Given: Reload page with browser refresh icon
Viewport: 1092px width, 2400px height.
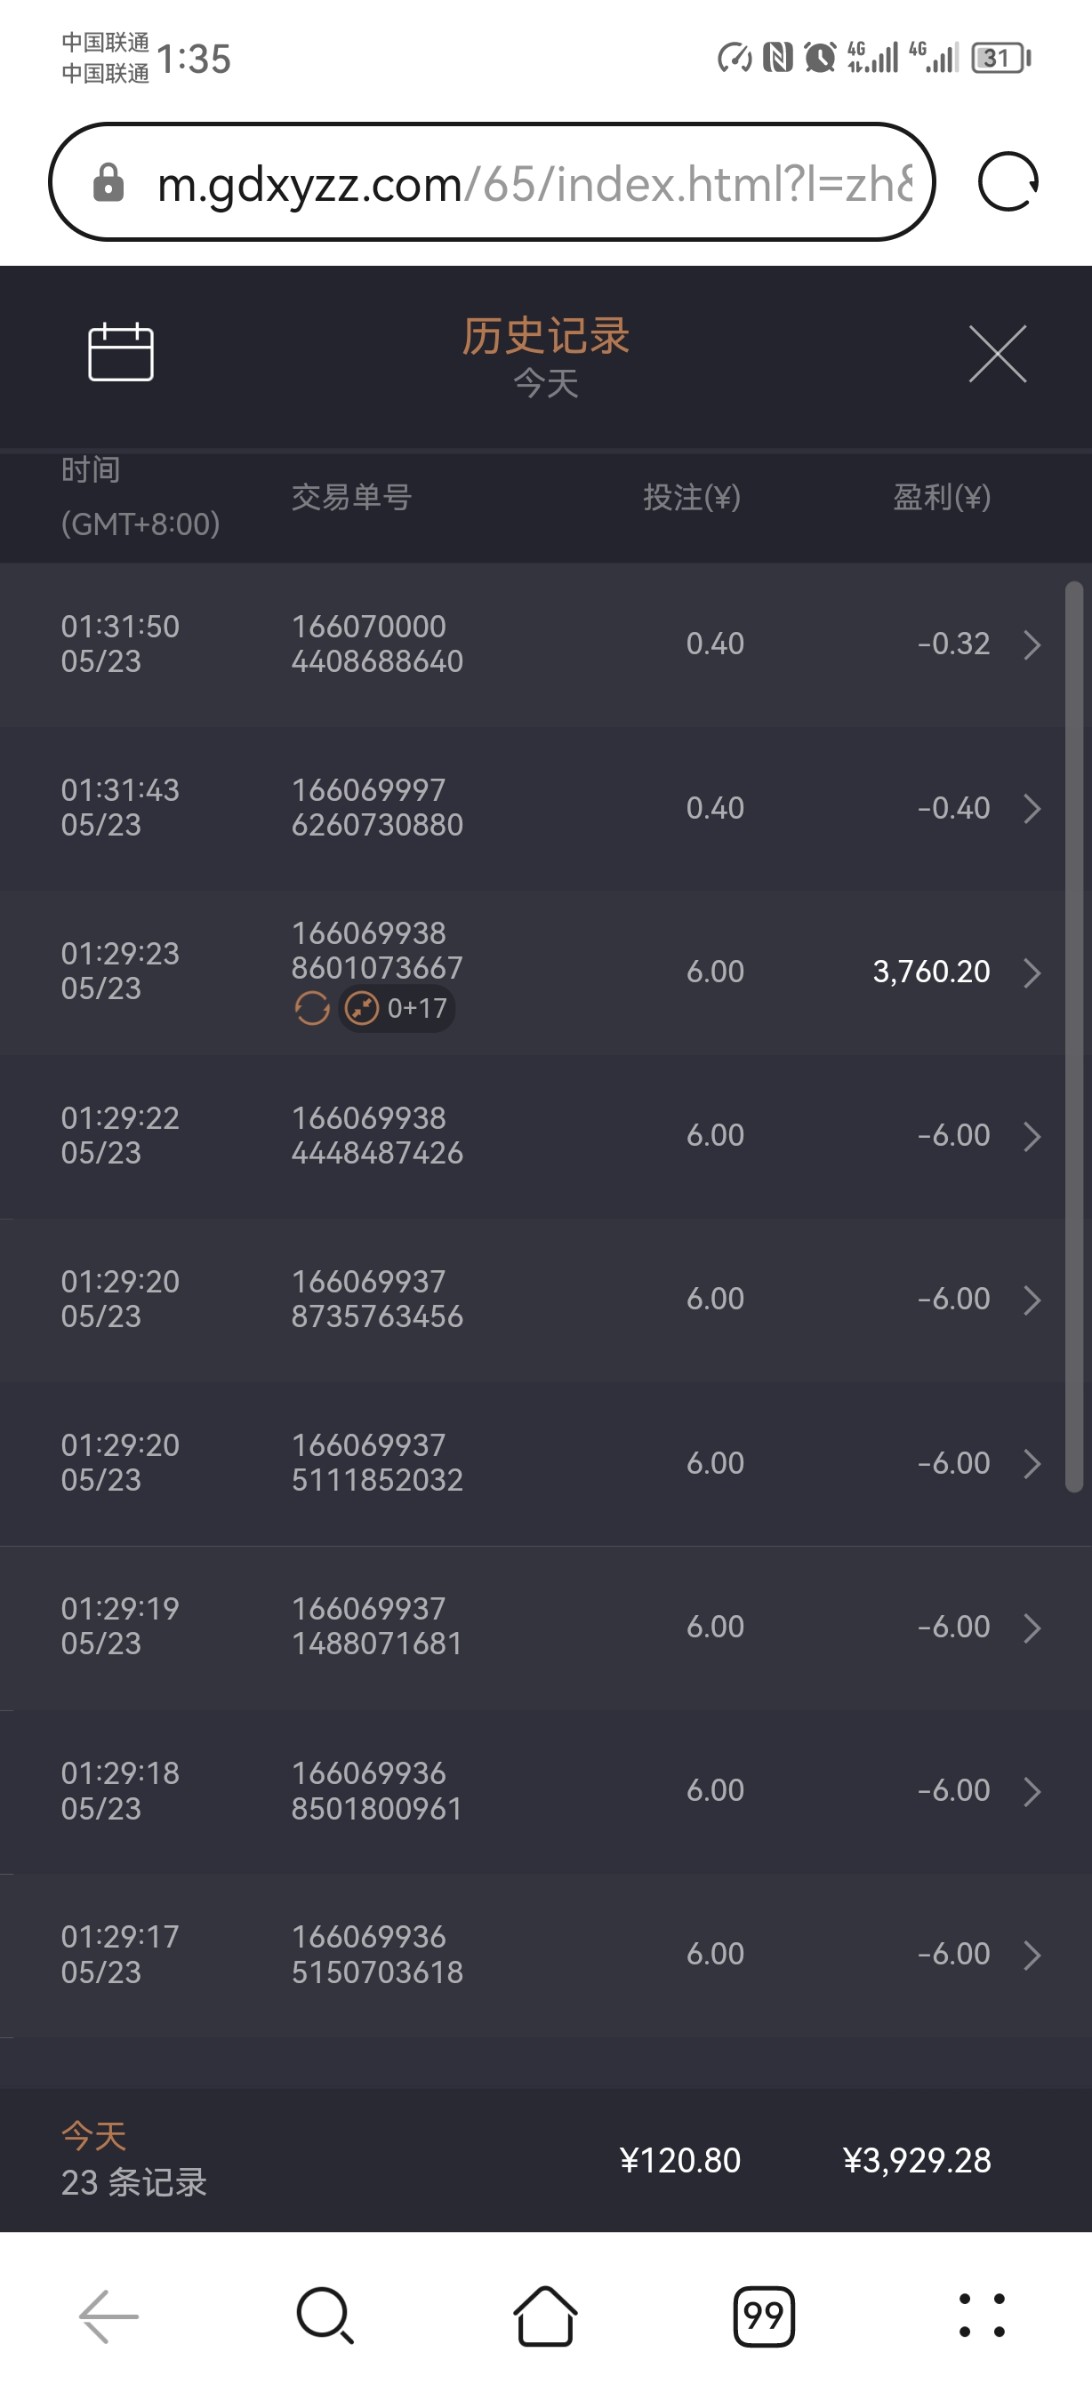Looking at the screenshot, I should pos(1007,182).
